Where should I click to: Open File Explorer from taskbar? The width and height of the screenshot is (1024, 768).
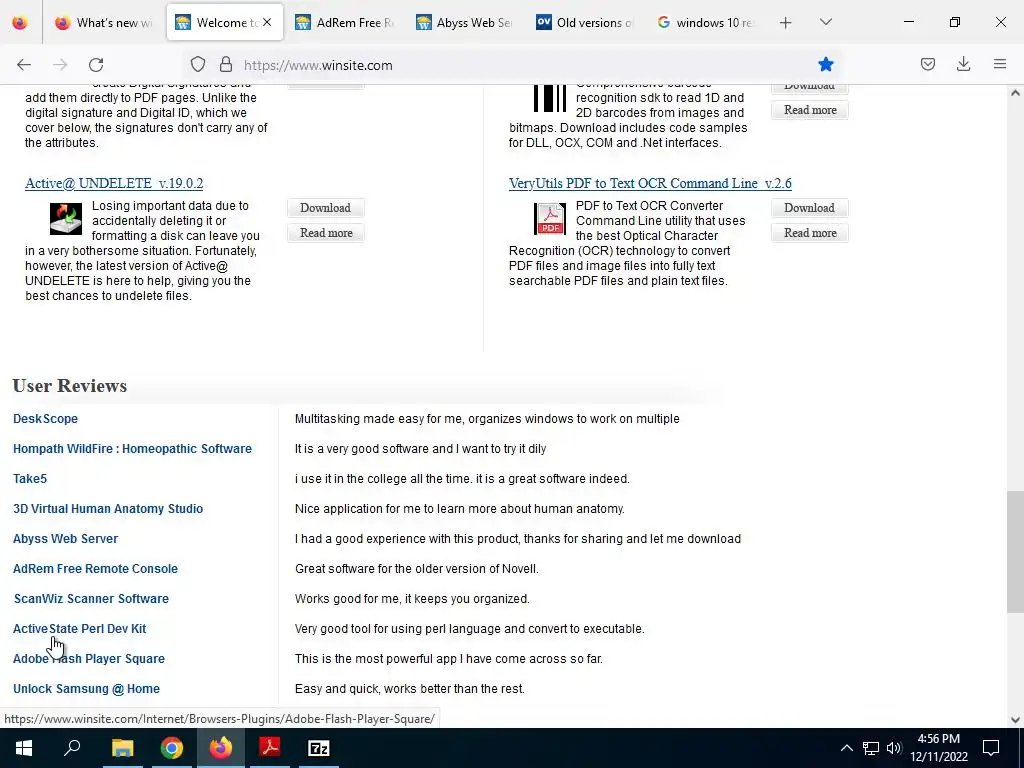point(122,748)
